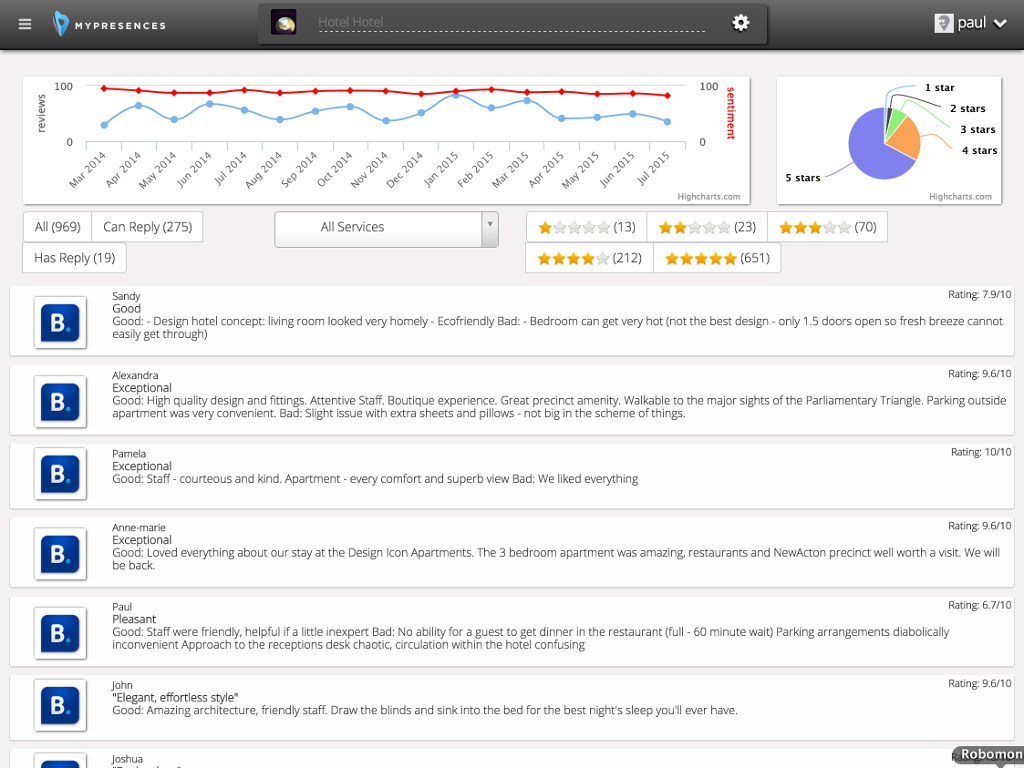The width and height of the screenshot is (1024, 768).
Task: Click the "5 stars" pie chart label
Action: coord(803,178)
